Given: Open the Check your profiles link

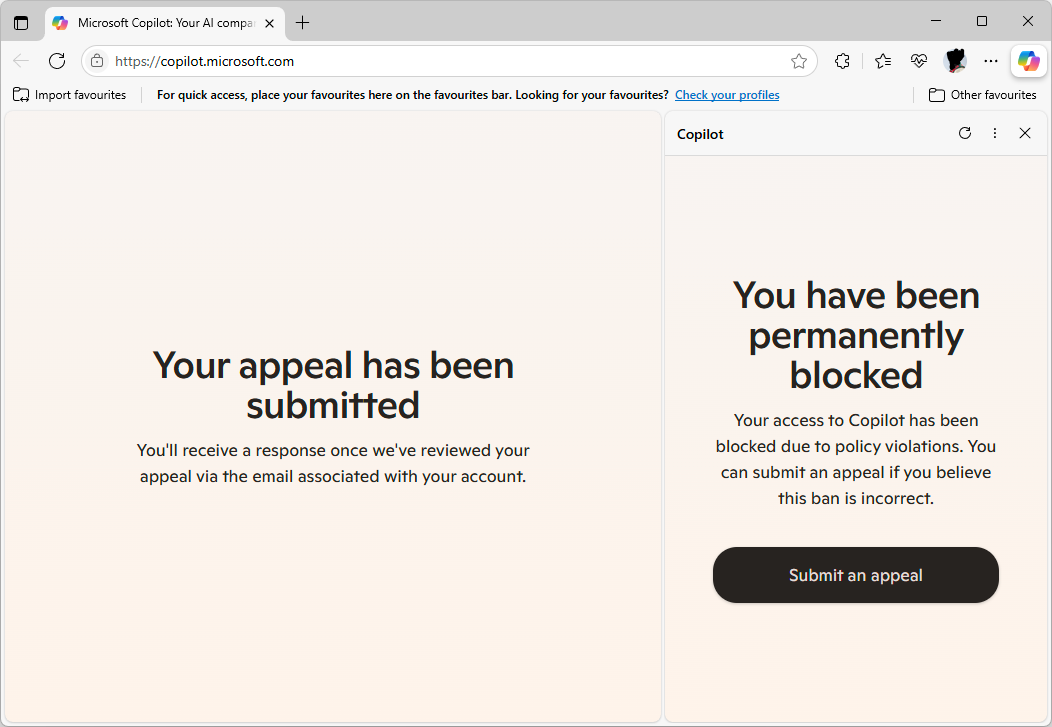Looking at the screenshot, I should [727, 95].
